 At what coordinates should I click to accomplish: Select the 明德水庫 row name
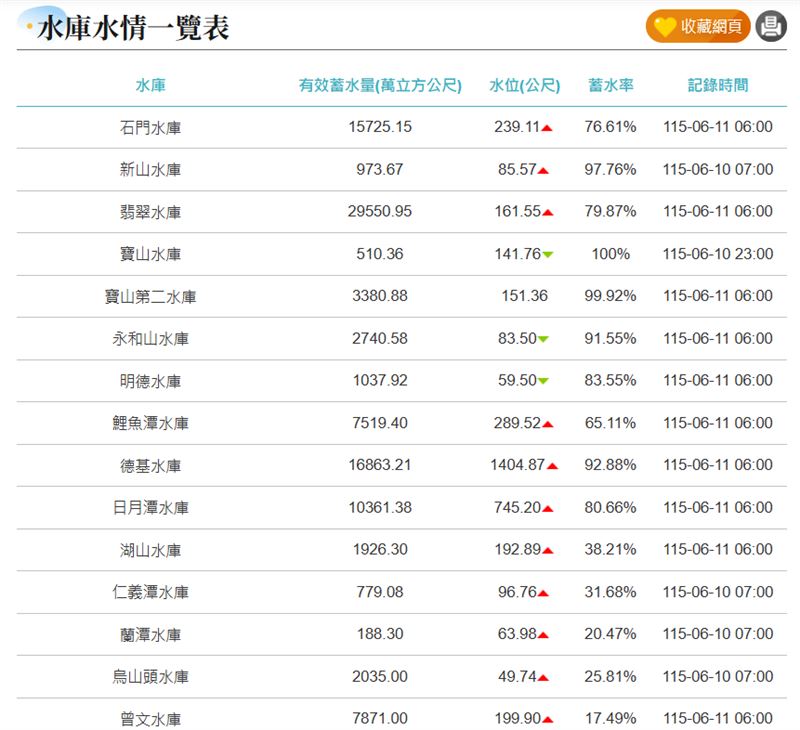tap(151, 381)
